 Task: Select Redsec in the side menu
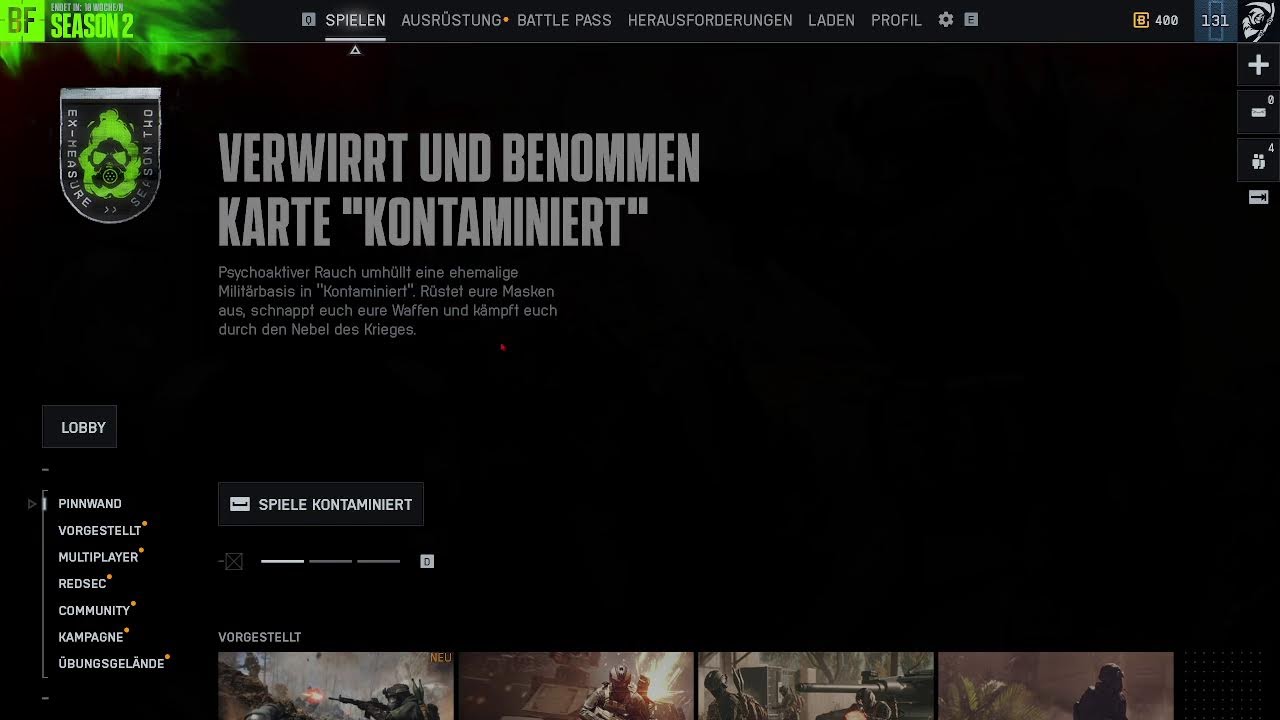[82, 584]
